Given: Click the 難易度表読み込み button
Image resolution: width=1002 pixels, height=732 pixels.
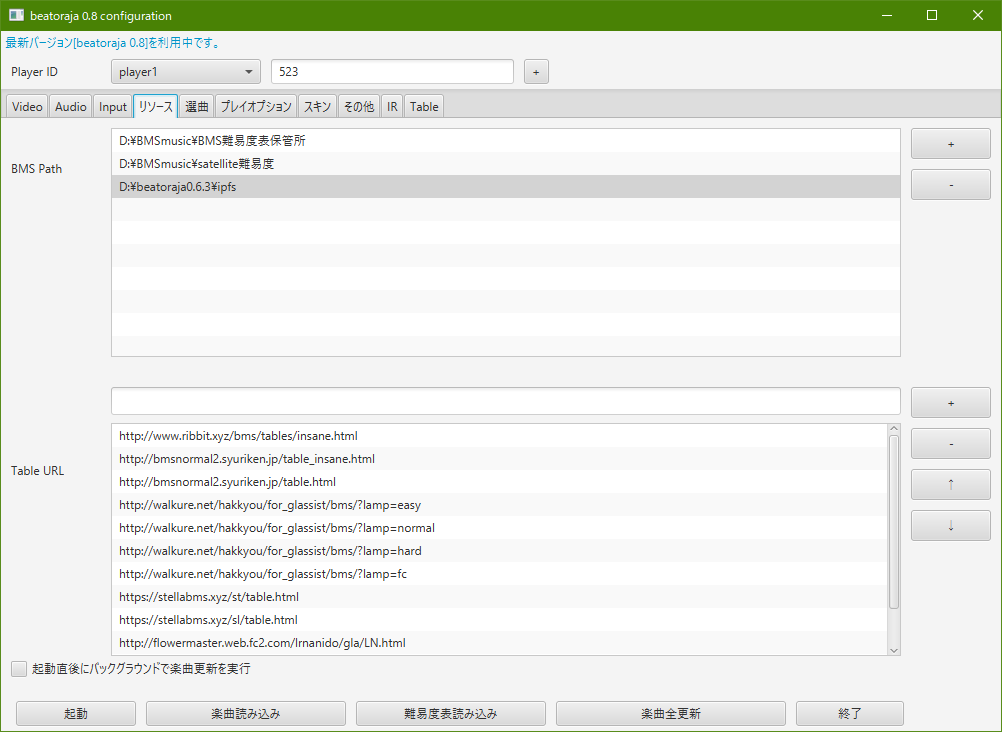Looking at the screenshot, I should 451,713.
